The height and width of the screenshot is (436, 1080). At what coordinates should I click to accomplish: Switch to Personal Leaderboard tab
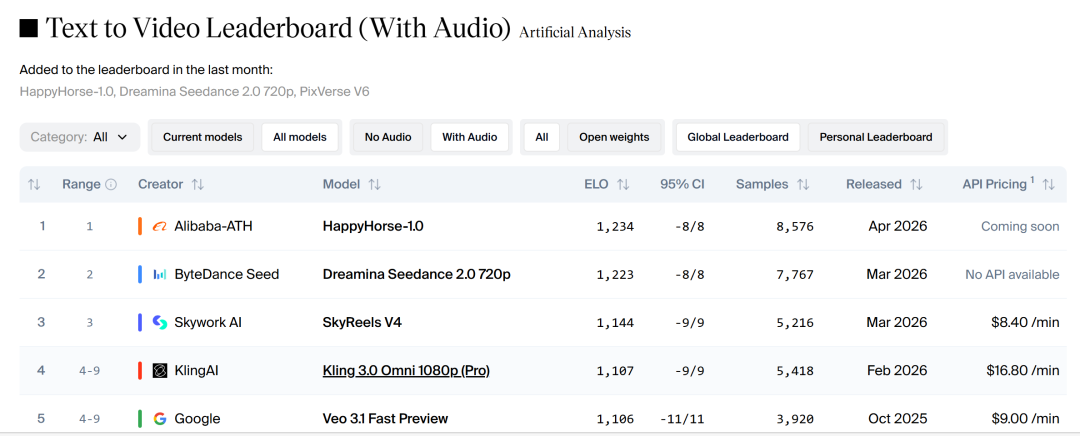pyautogui.click(x=875, y=137)
